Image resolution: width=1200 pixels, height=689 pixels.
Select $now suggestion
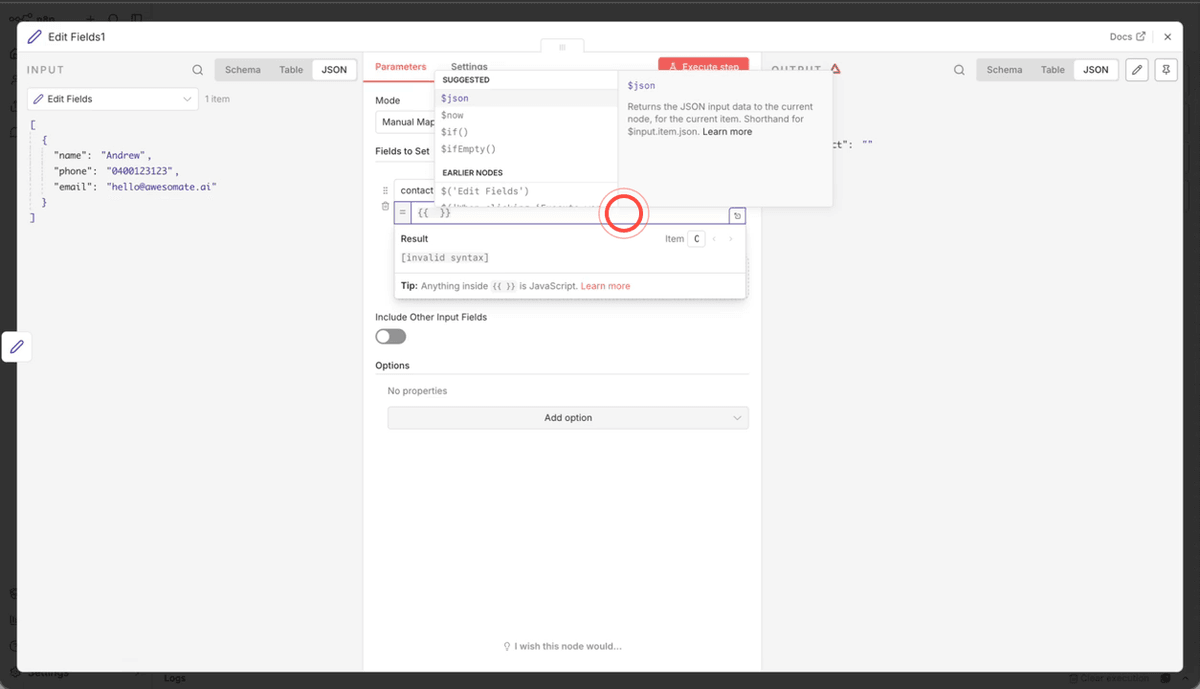point(526,115)
